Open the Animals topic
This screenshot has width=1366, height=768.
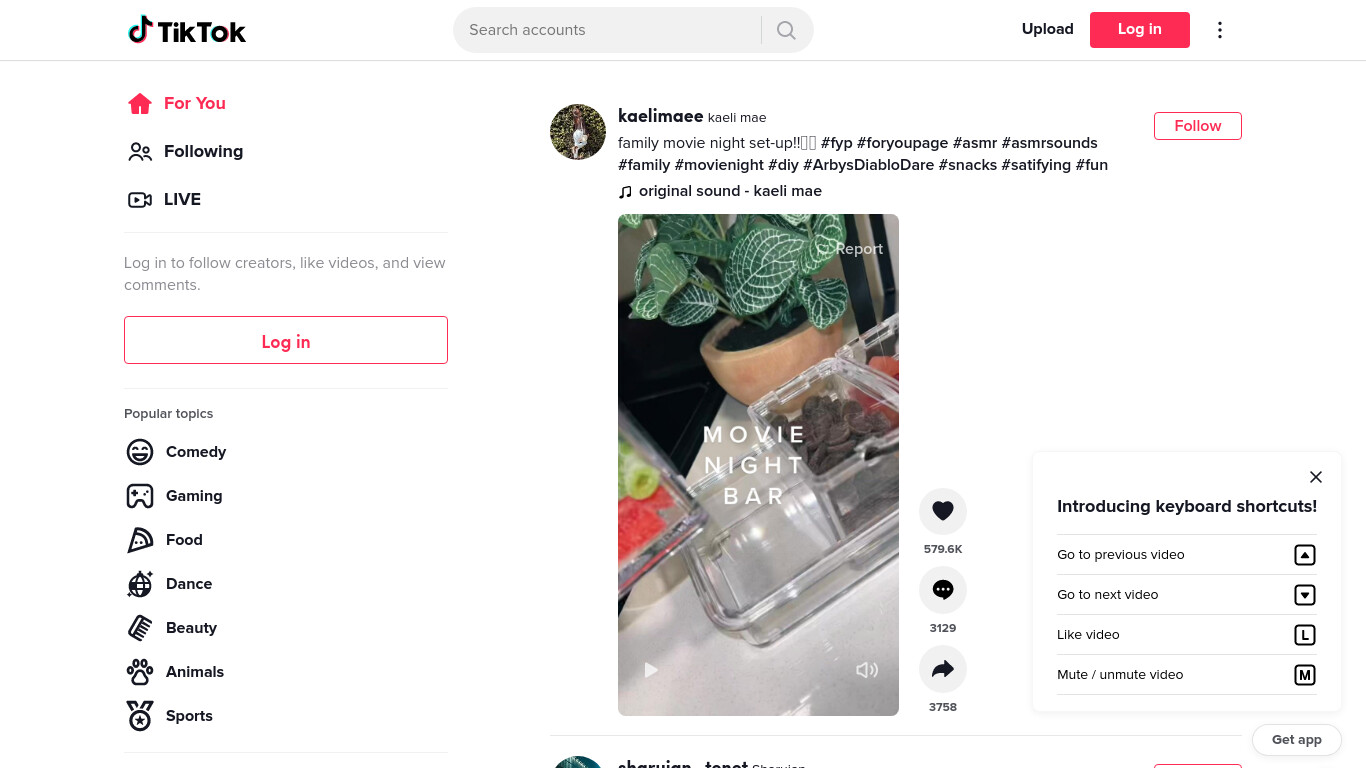tap(176, 672)
